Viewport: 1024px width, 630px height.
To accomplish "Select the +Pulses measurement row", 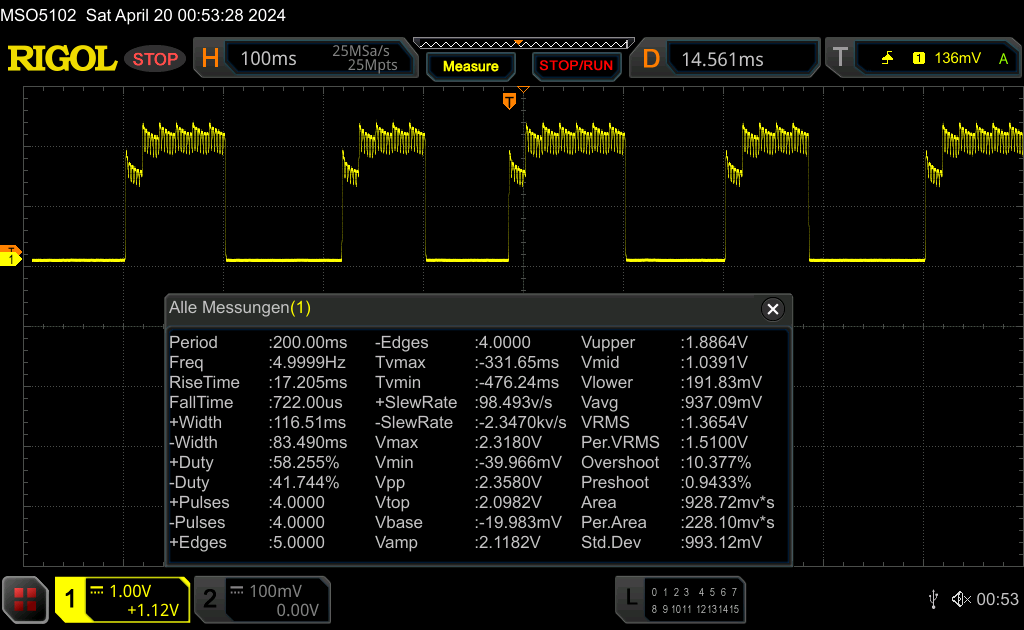I will [x=247, y=503].
